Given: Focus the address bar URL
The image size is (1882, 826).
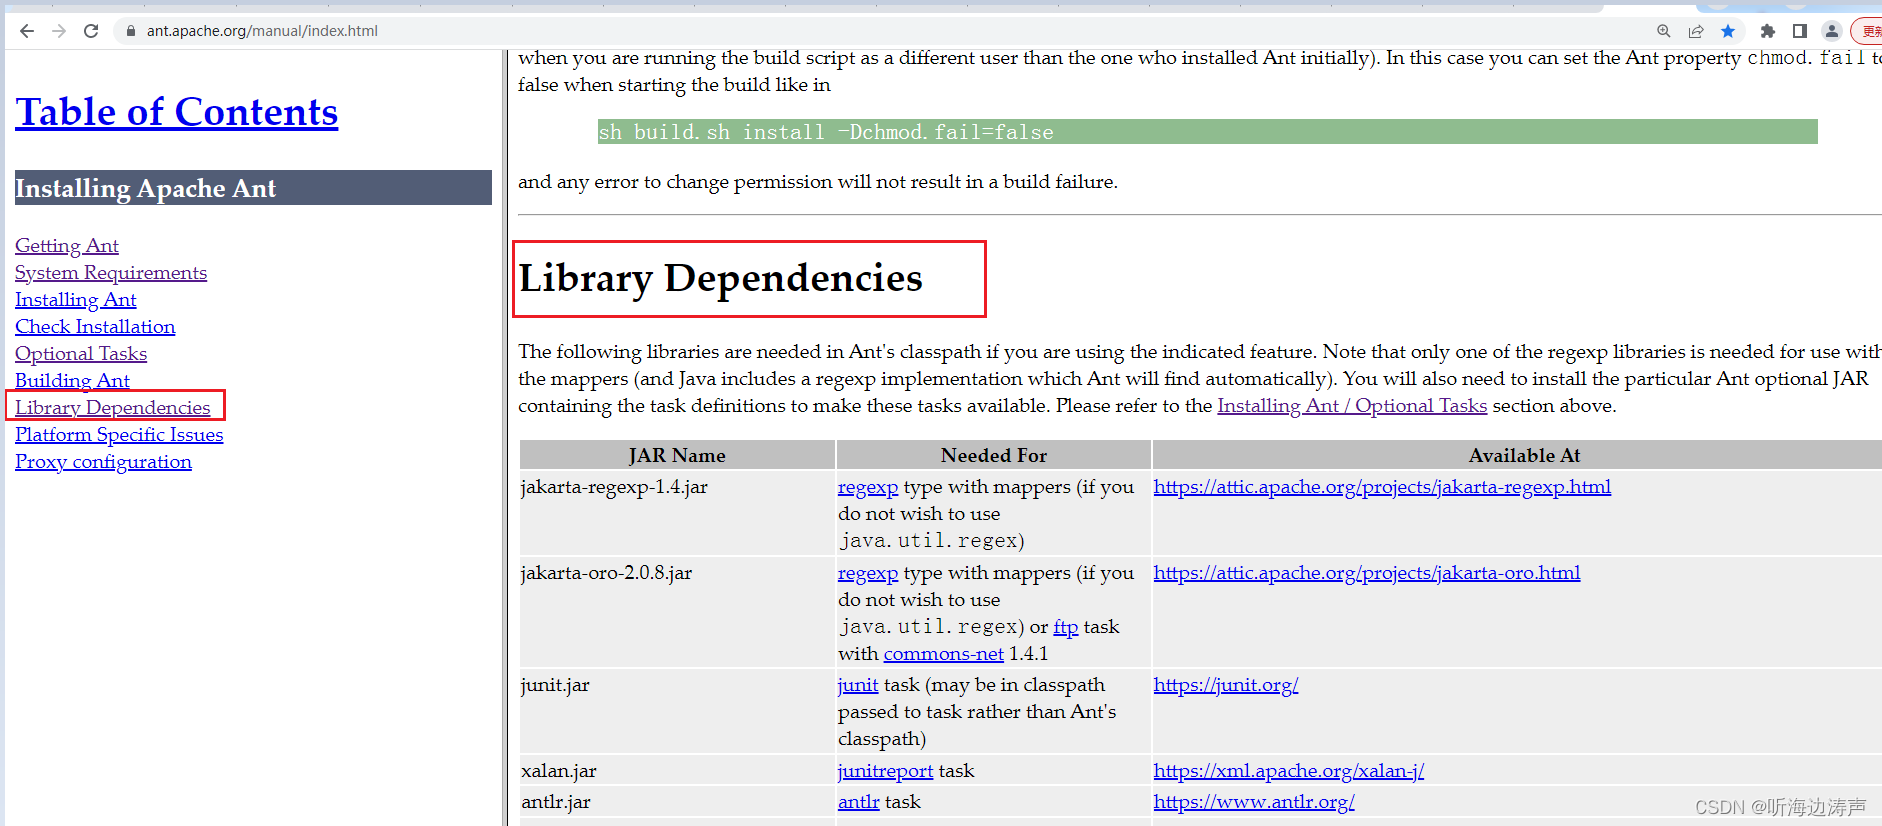Looking at the screenshot, I should point(262,31).
